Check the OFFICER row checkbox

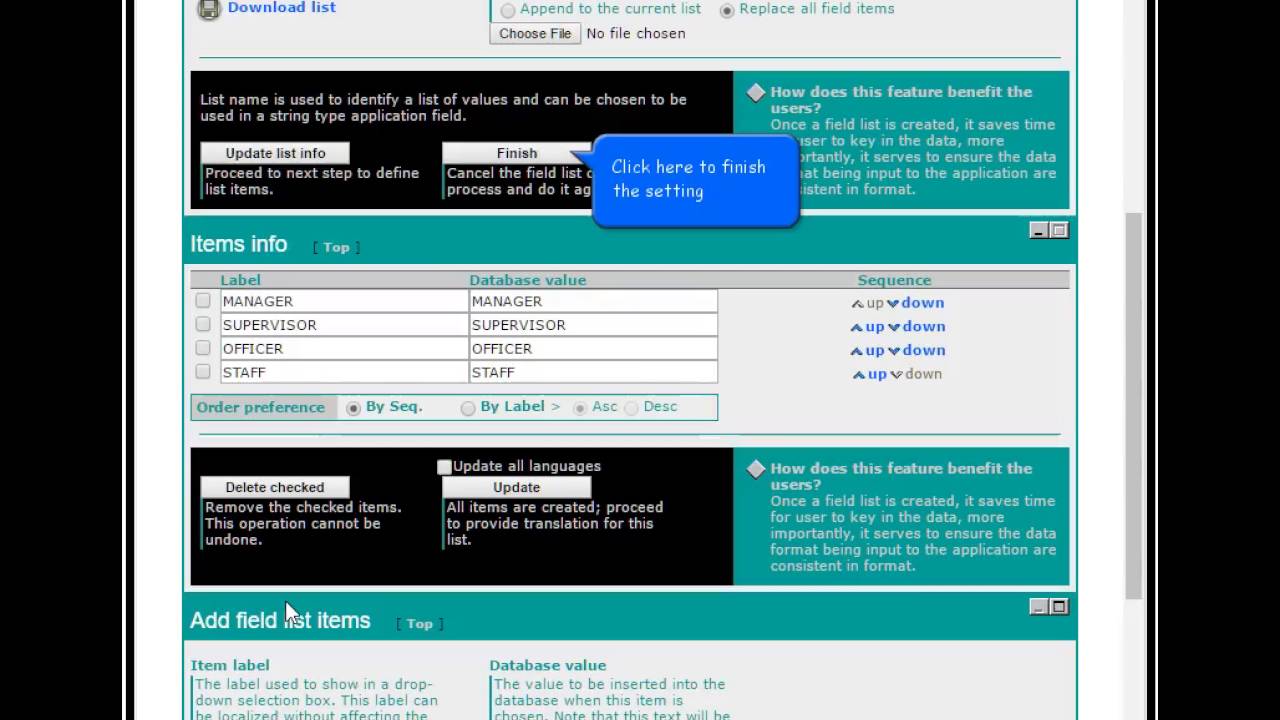203,348
